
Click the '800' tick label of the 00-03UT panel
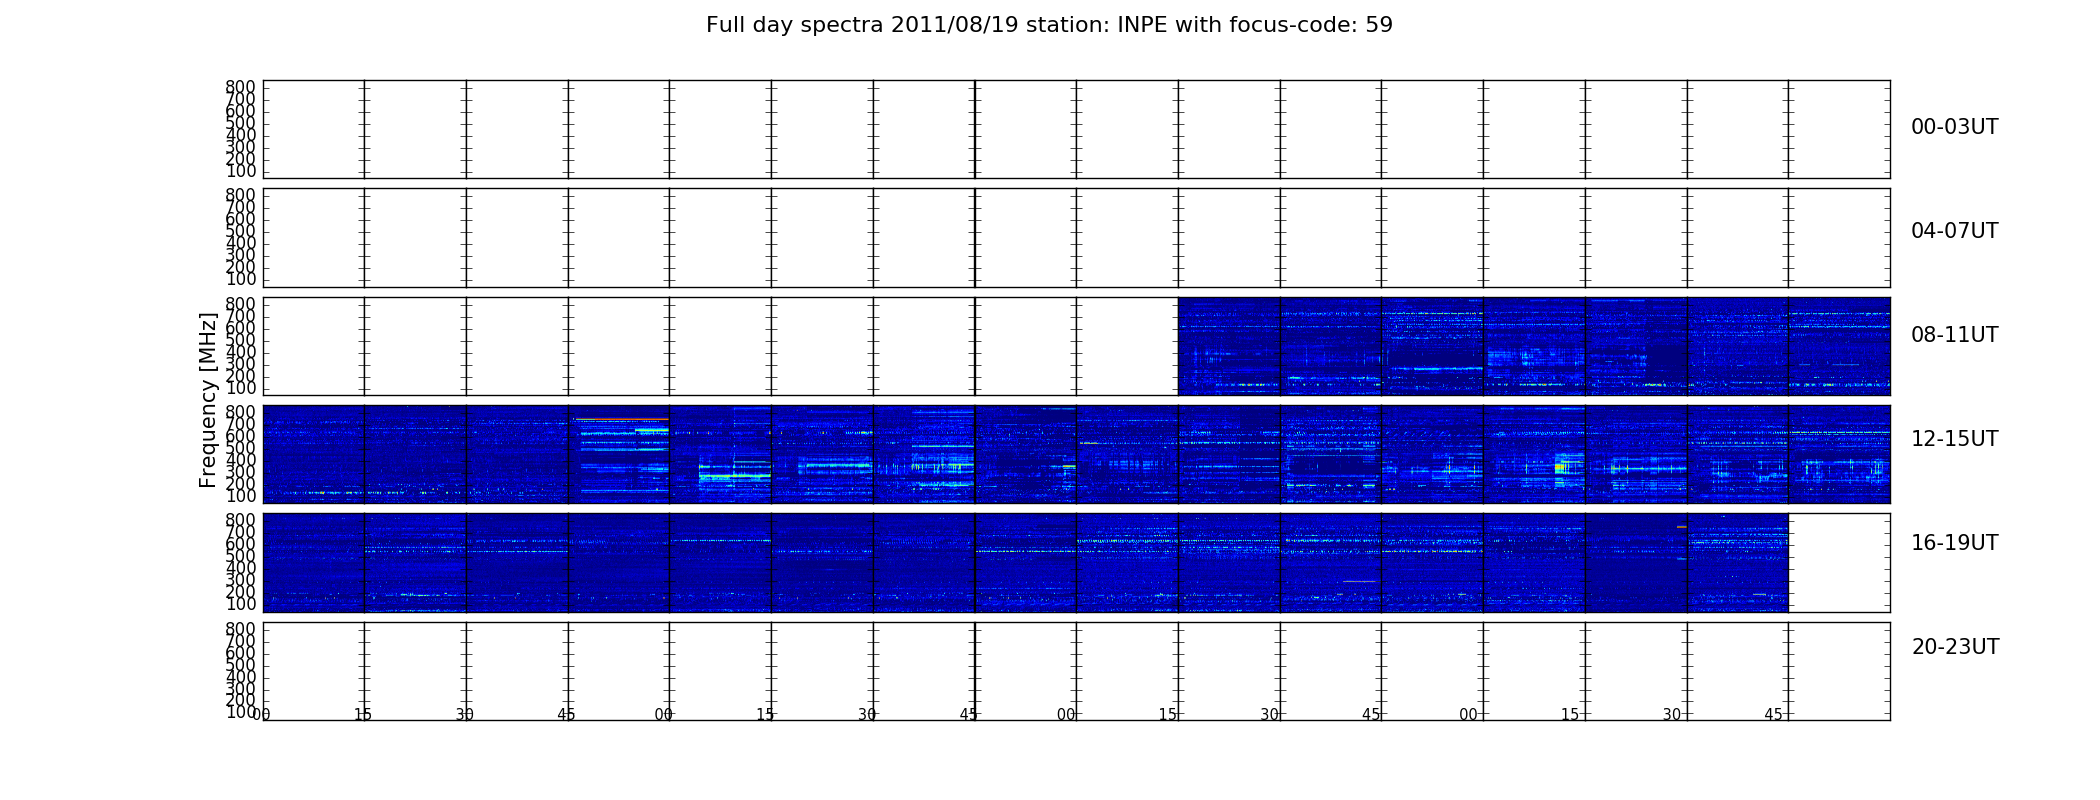click(x=240, y=87)
